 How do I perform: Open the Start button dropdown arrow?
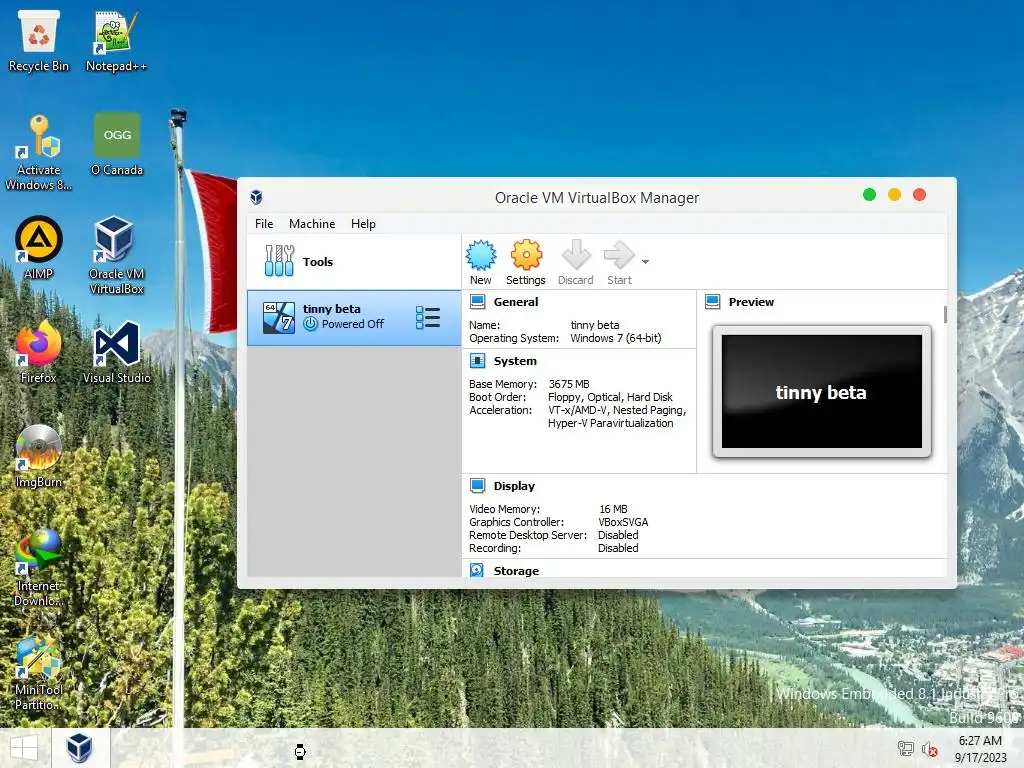[645, 262]
